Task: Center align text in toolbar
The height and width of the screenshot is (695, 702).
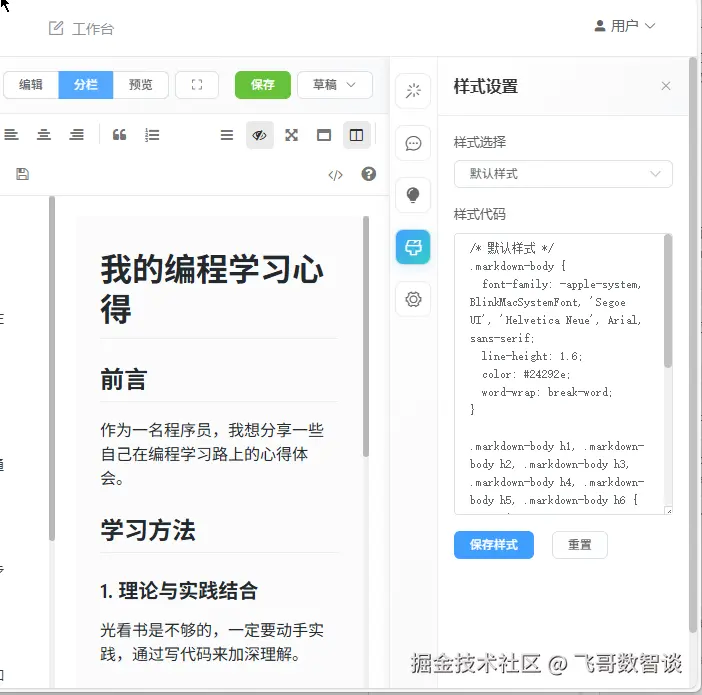Action: 44,135
